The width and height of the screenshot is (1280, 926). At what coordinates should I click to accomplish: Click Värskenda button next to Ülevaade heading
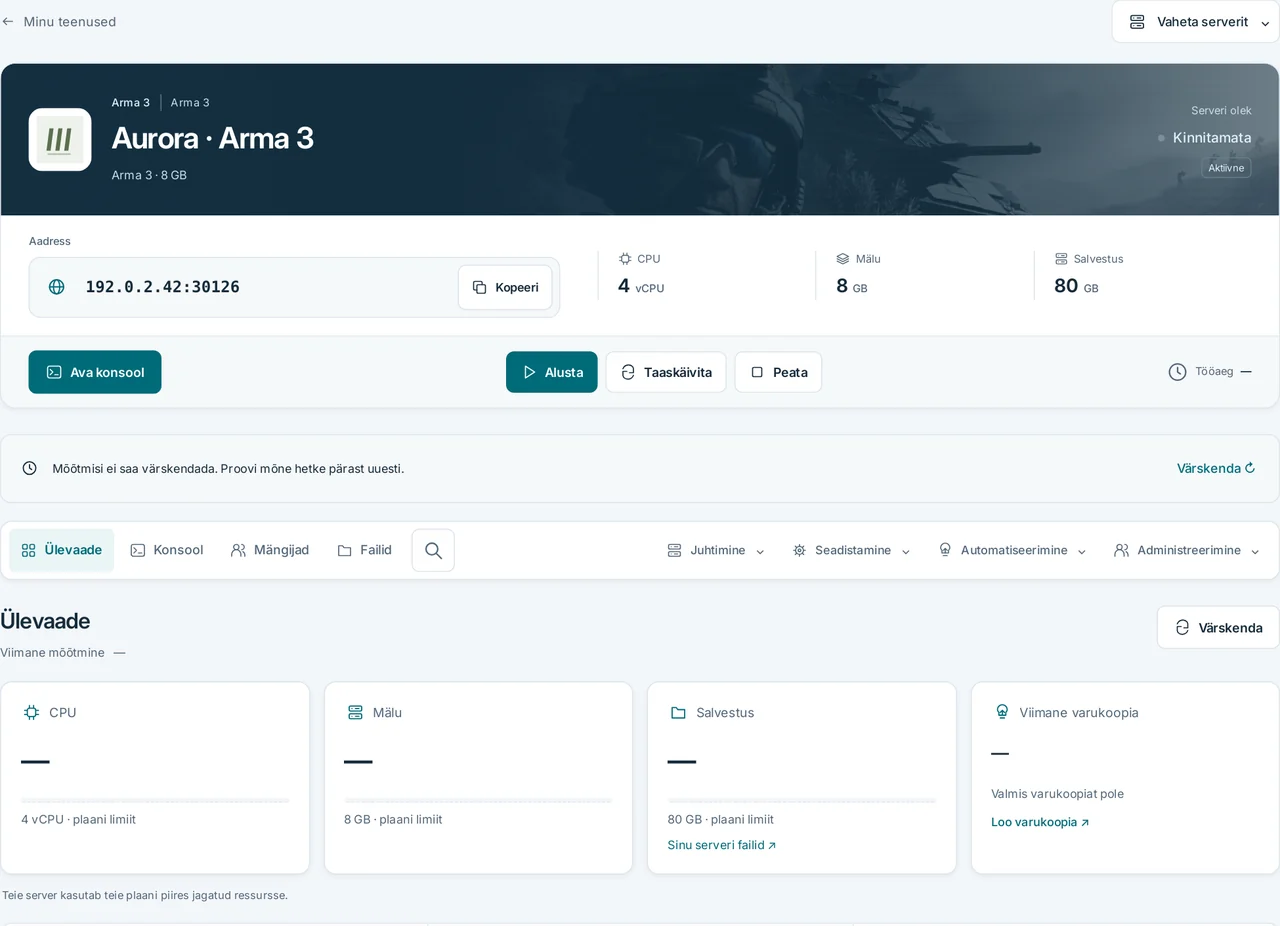coord(1218,627)
